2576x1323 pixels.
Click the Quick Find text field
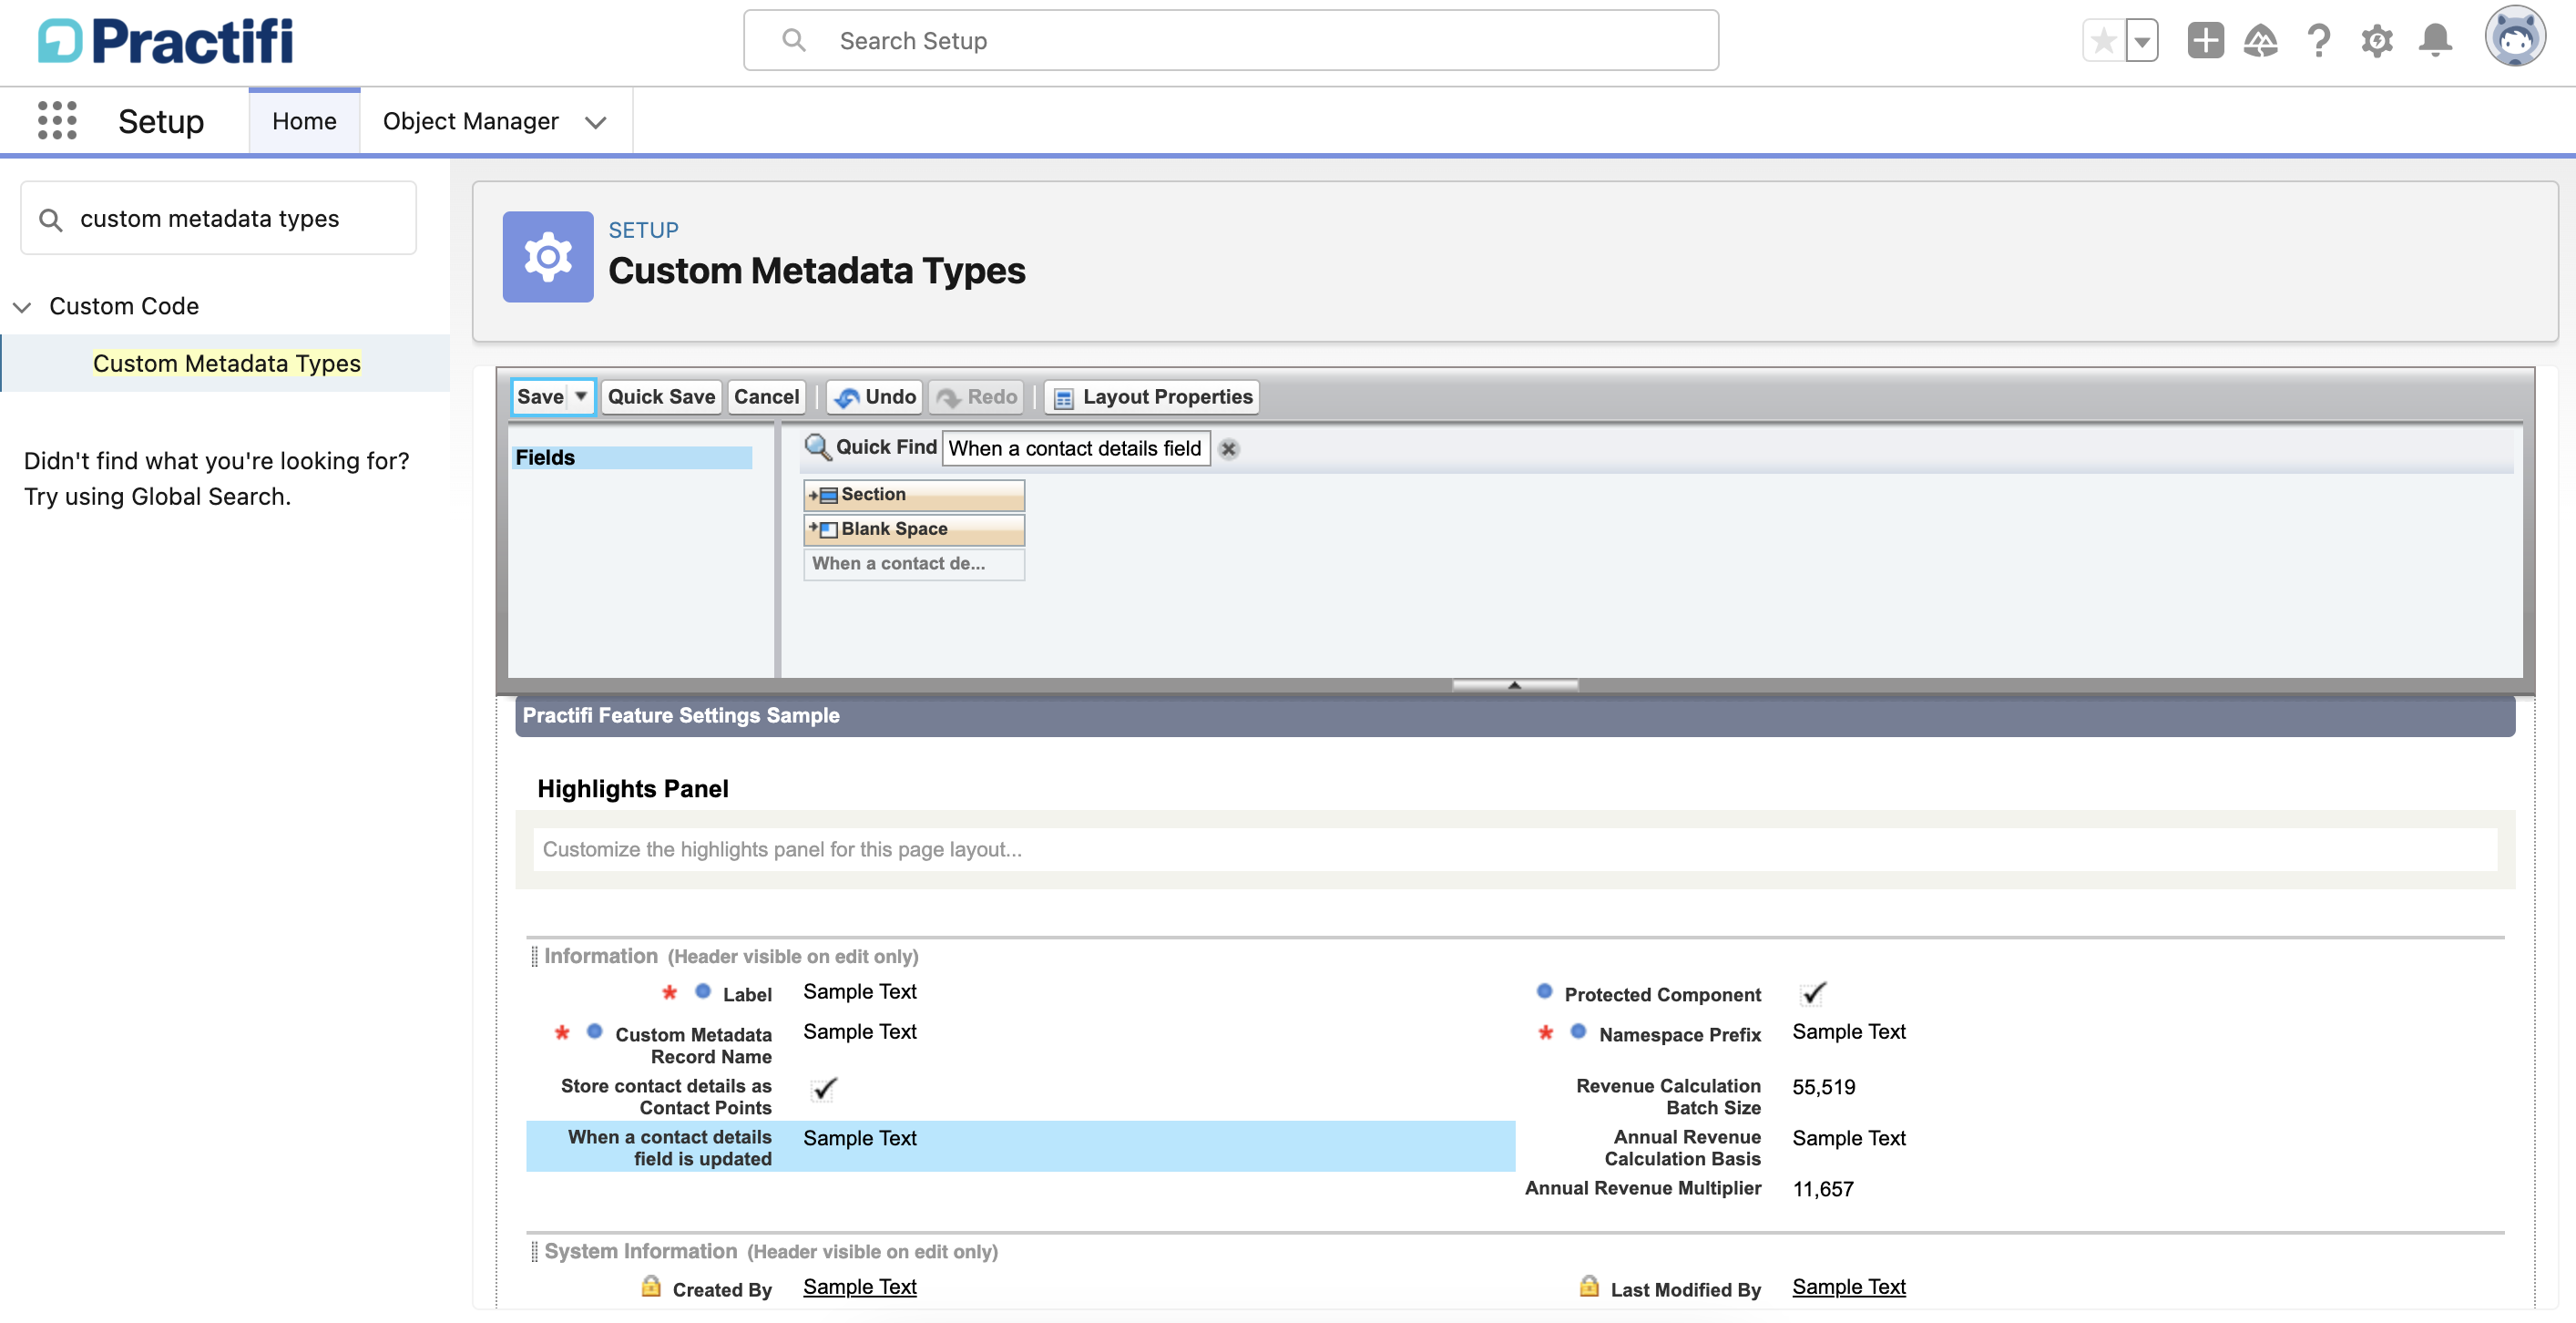point(1076,448)
